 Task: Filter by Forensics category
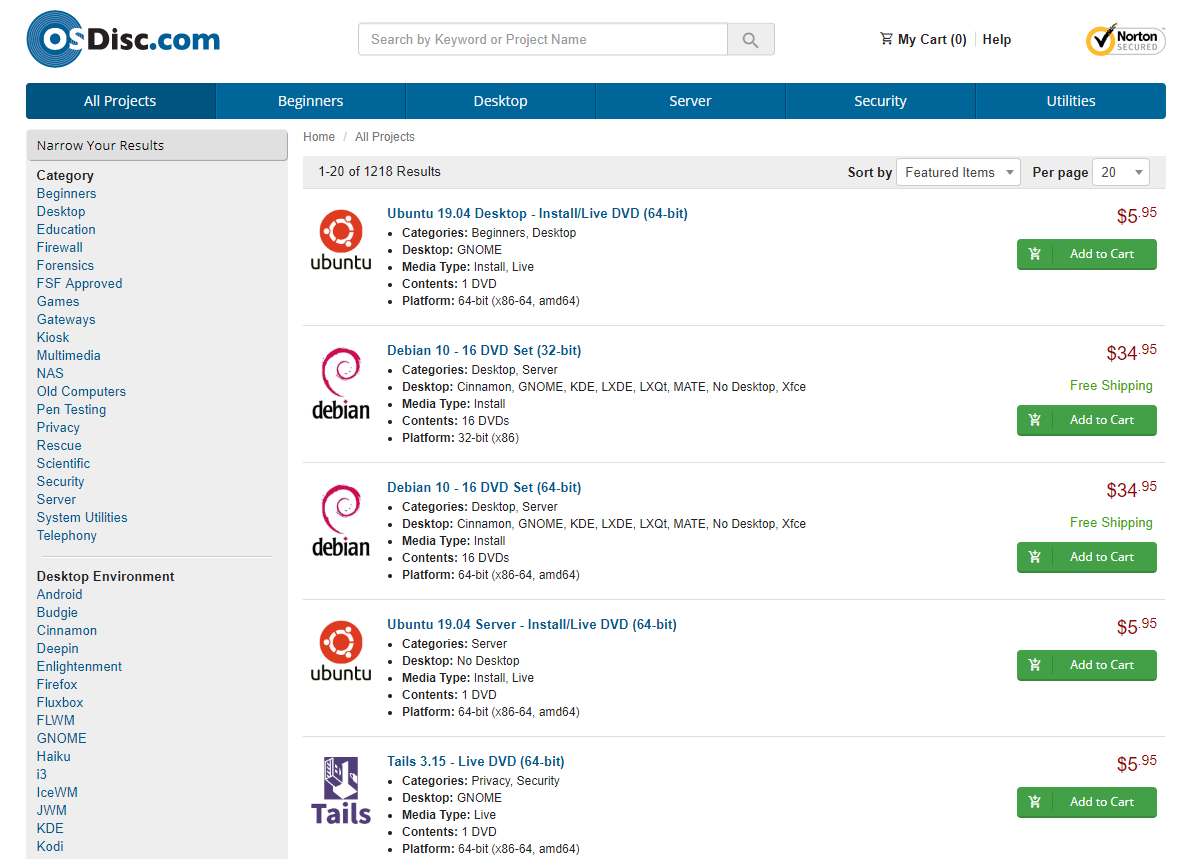pyautogui.click(x=65, y=266)
